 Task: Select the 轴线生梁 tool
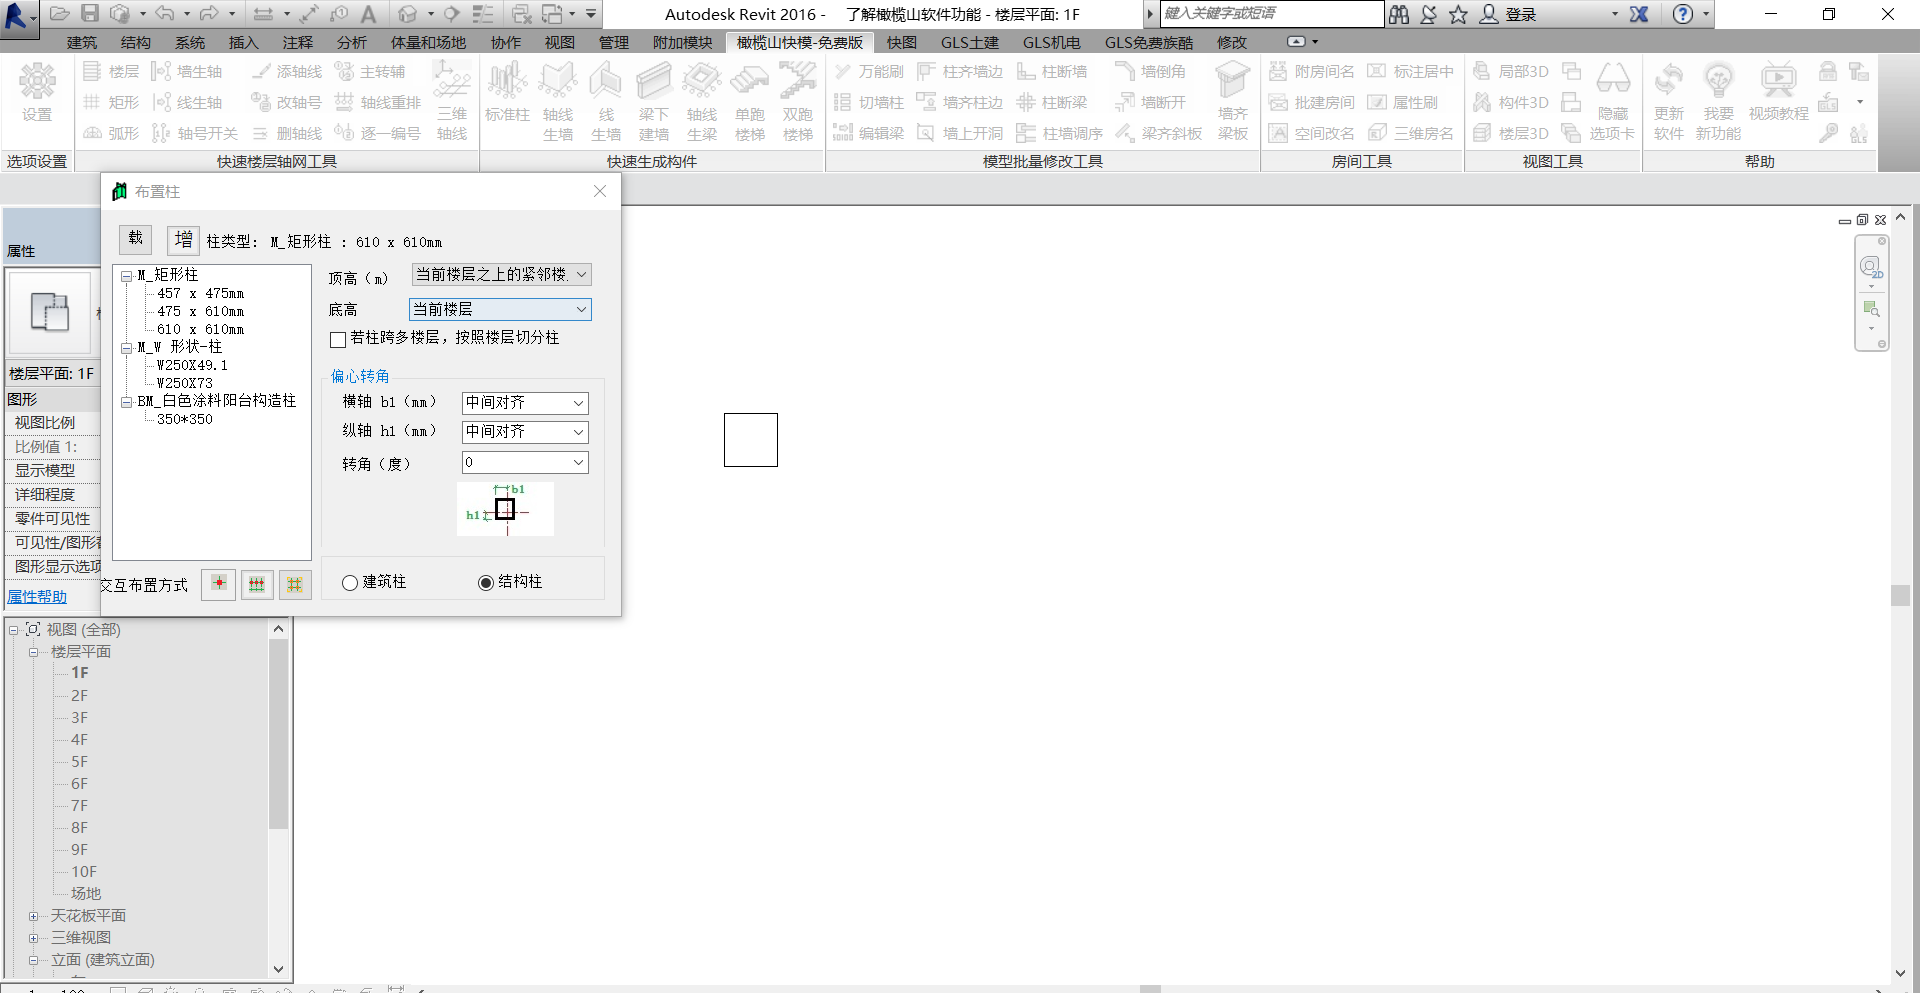[x=701, y=101]
